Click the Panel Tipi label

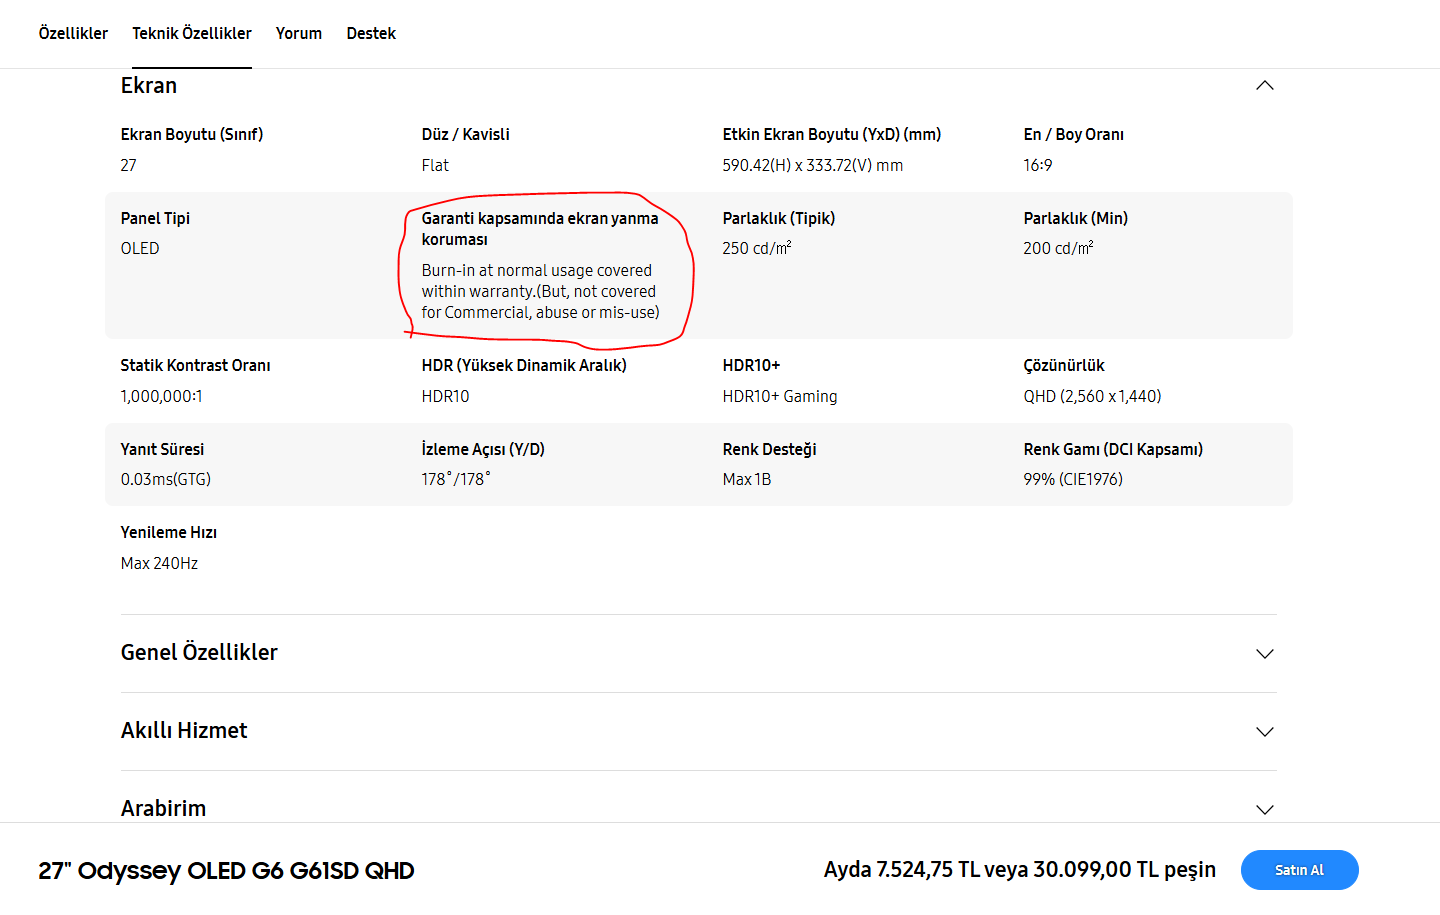click(155, 218)
